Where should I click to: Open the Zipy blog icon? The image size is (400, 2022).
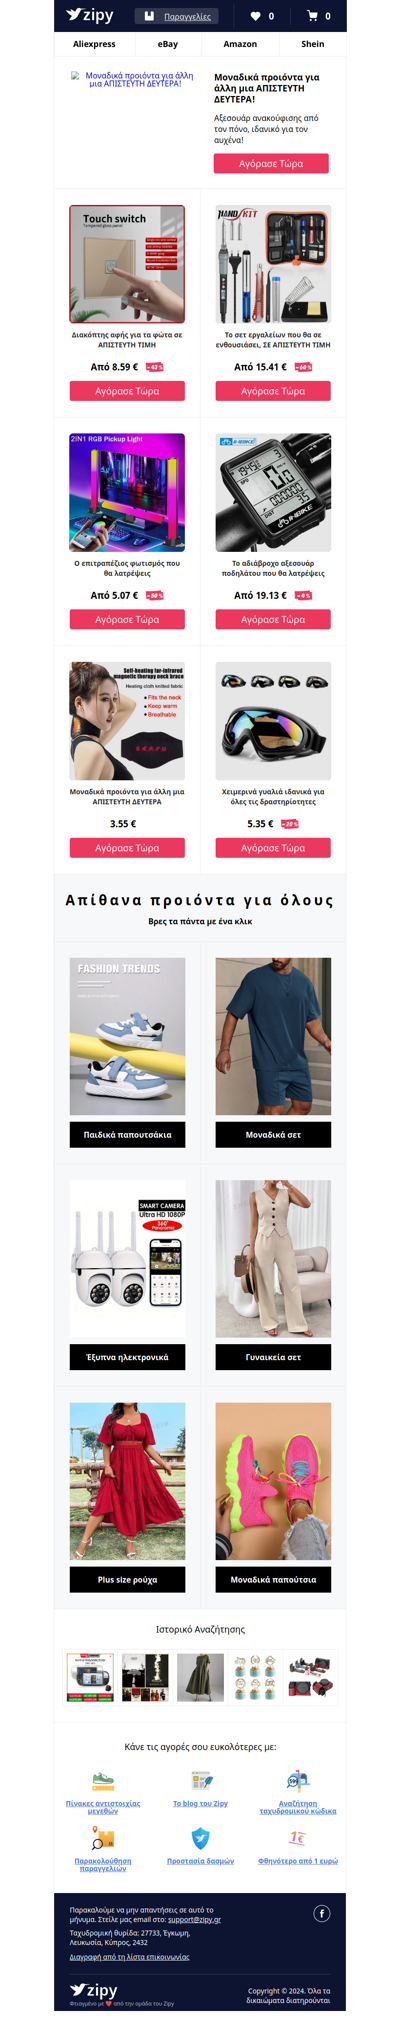[x=200, y=1781]
